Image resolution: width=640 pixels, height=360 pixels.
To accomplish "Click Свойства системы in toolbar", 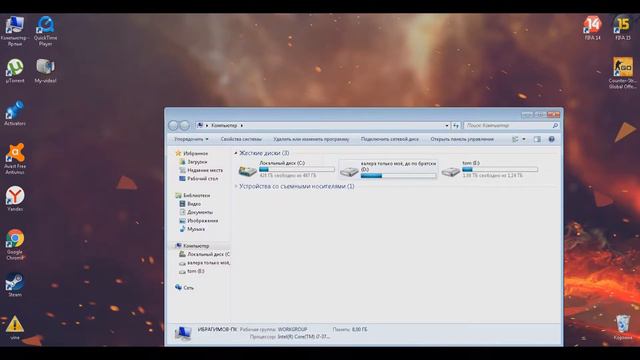I will (241, 140).
